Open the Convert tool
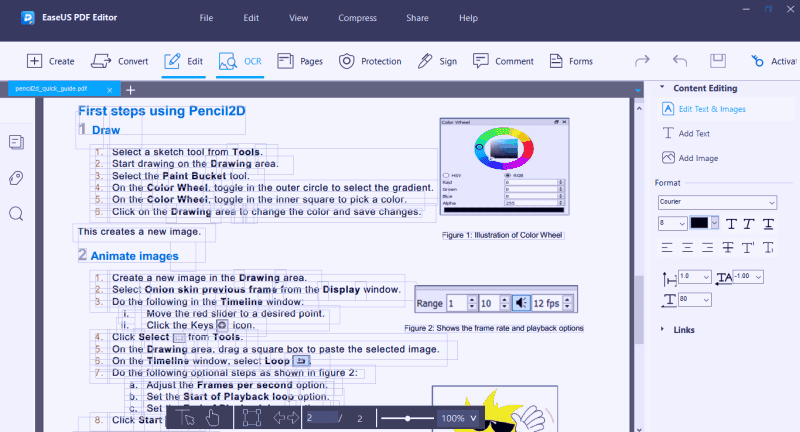The width and height of the screenshot is (800, 432). click(119, 61)
